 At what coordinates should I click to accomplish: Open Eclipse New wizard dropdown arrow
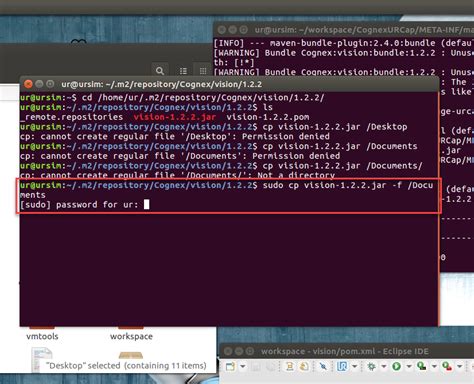[x=243, y=366]
